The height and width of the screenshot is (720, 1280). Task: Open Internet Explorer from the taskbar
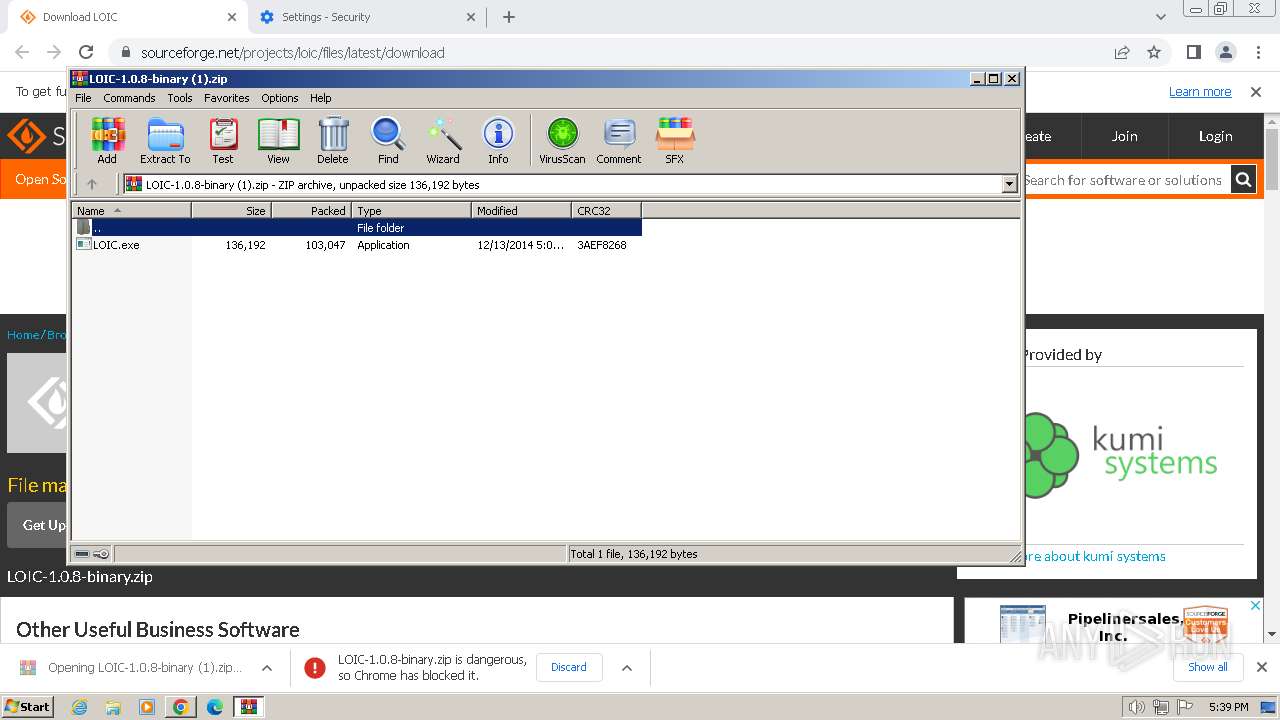(x=79, y=707)
